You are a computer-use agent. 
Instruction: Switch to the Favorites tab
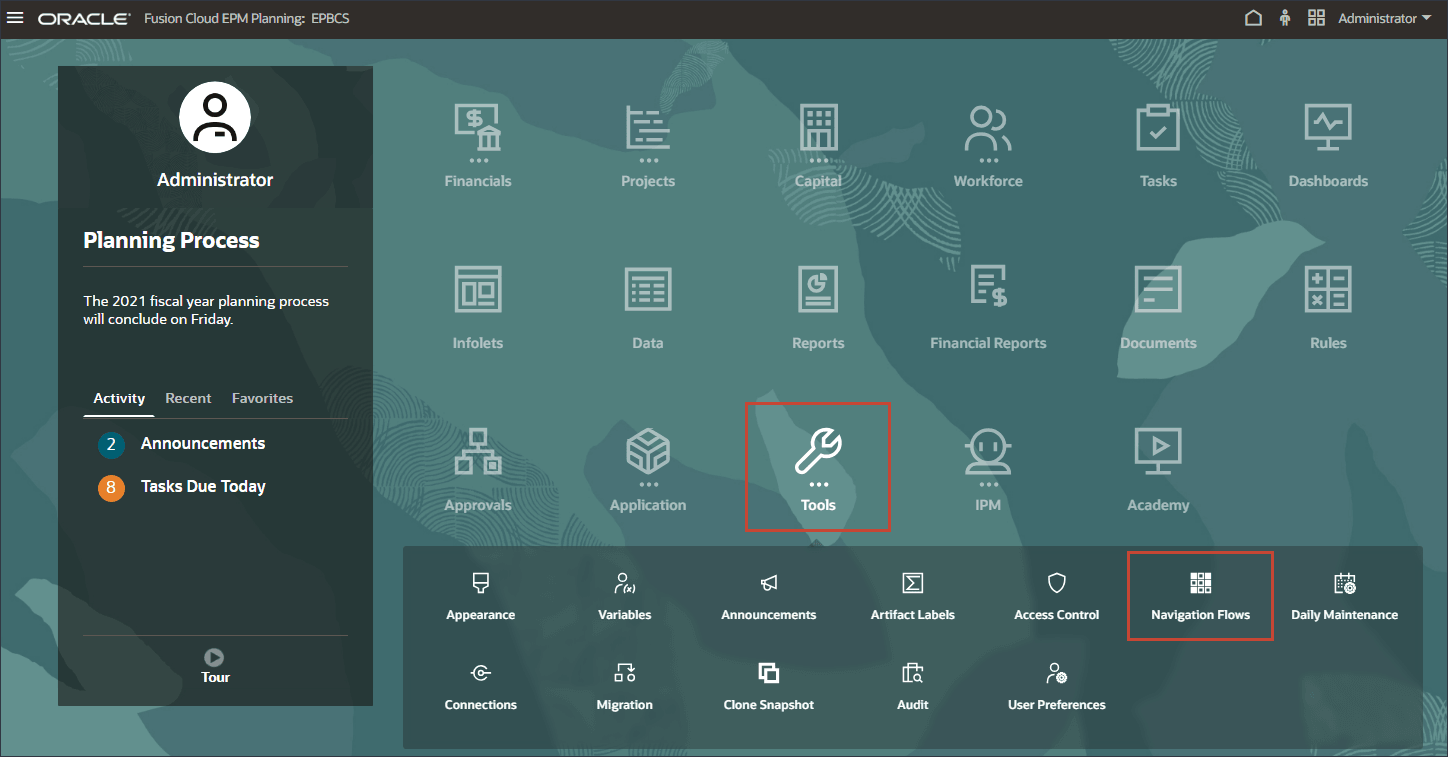(x=262, y=398)
